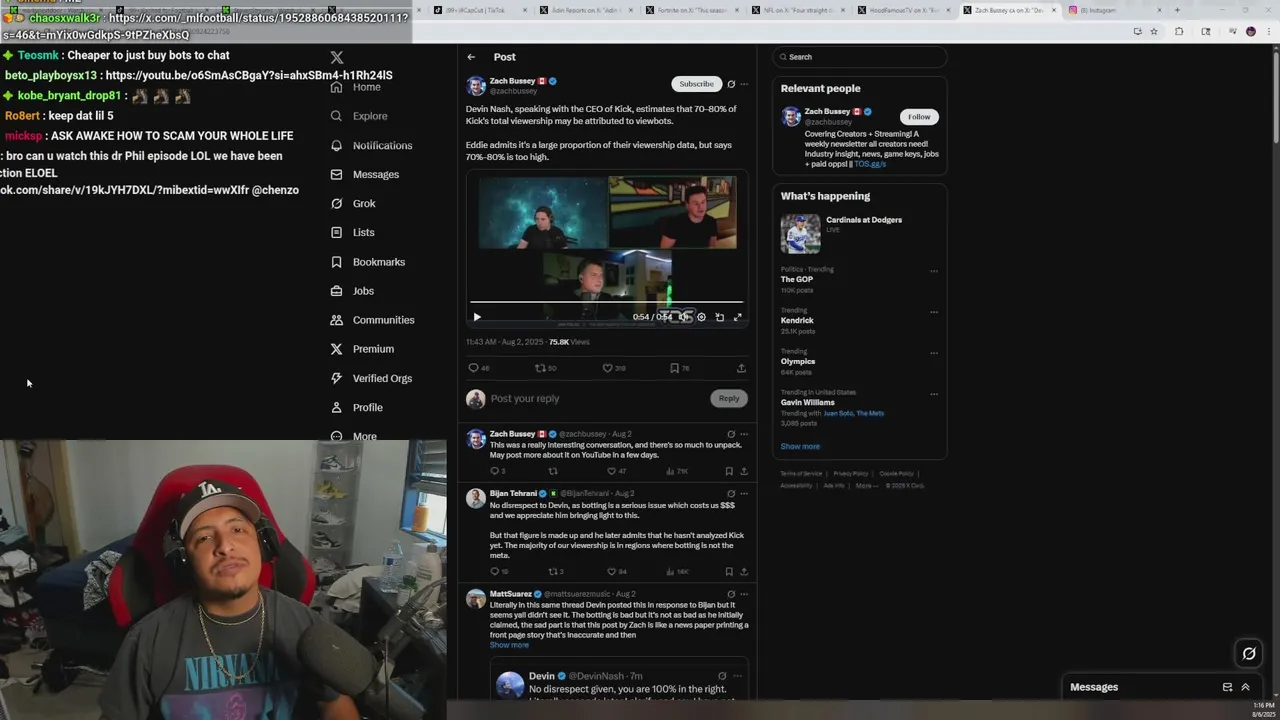Open options on MattSuarez's reply

point(744,594)
